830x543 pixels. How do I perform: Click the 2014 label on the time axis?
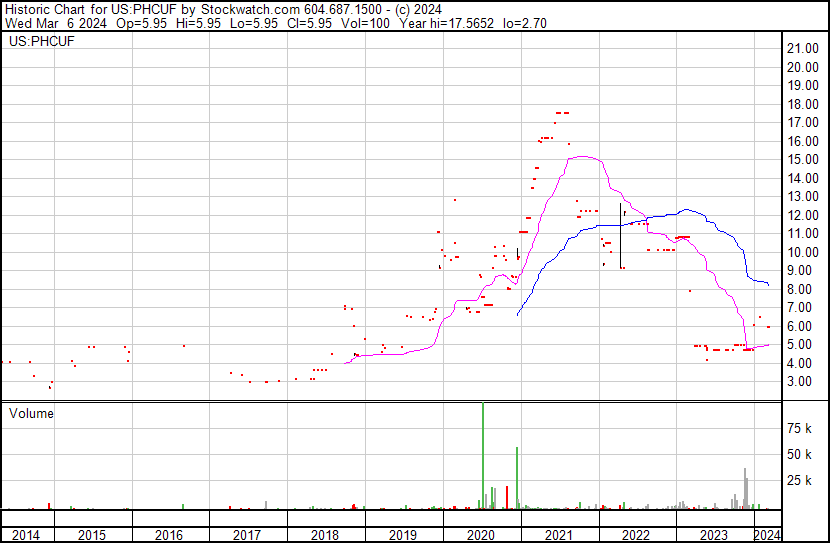(x=25, y=535)
